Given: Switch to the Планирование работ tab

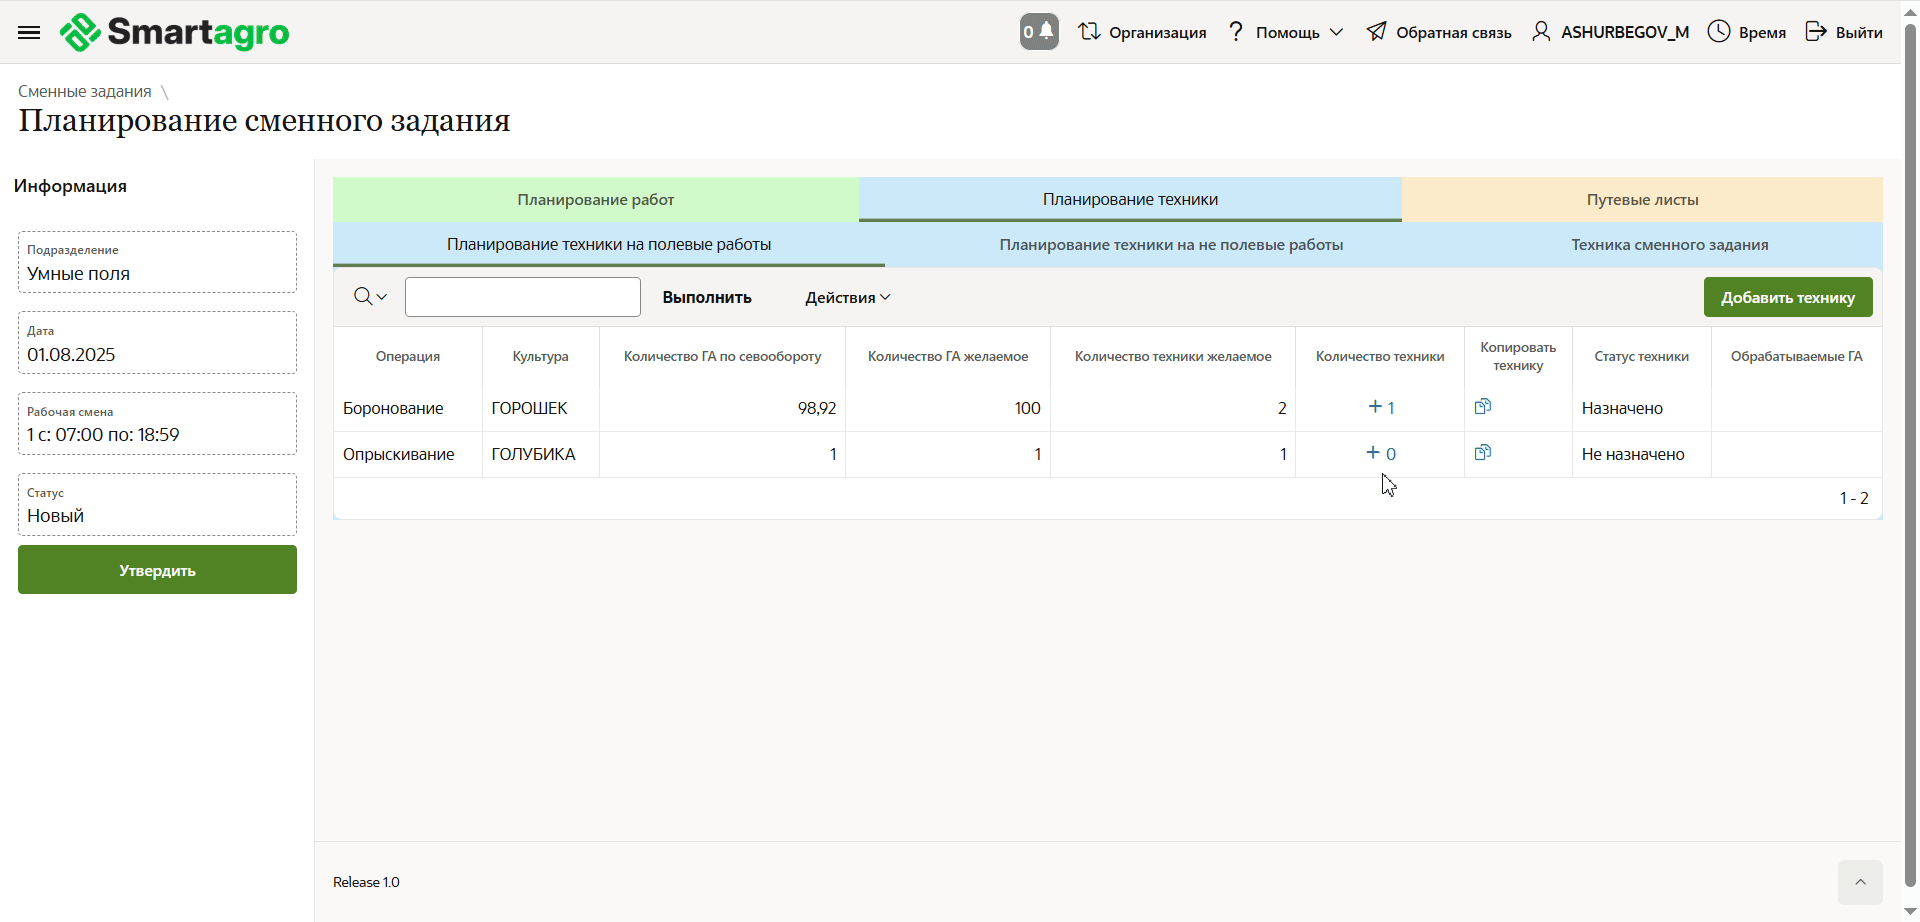Looking at the screenshot, I should [x=595, y=199].
